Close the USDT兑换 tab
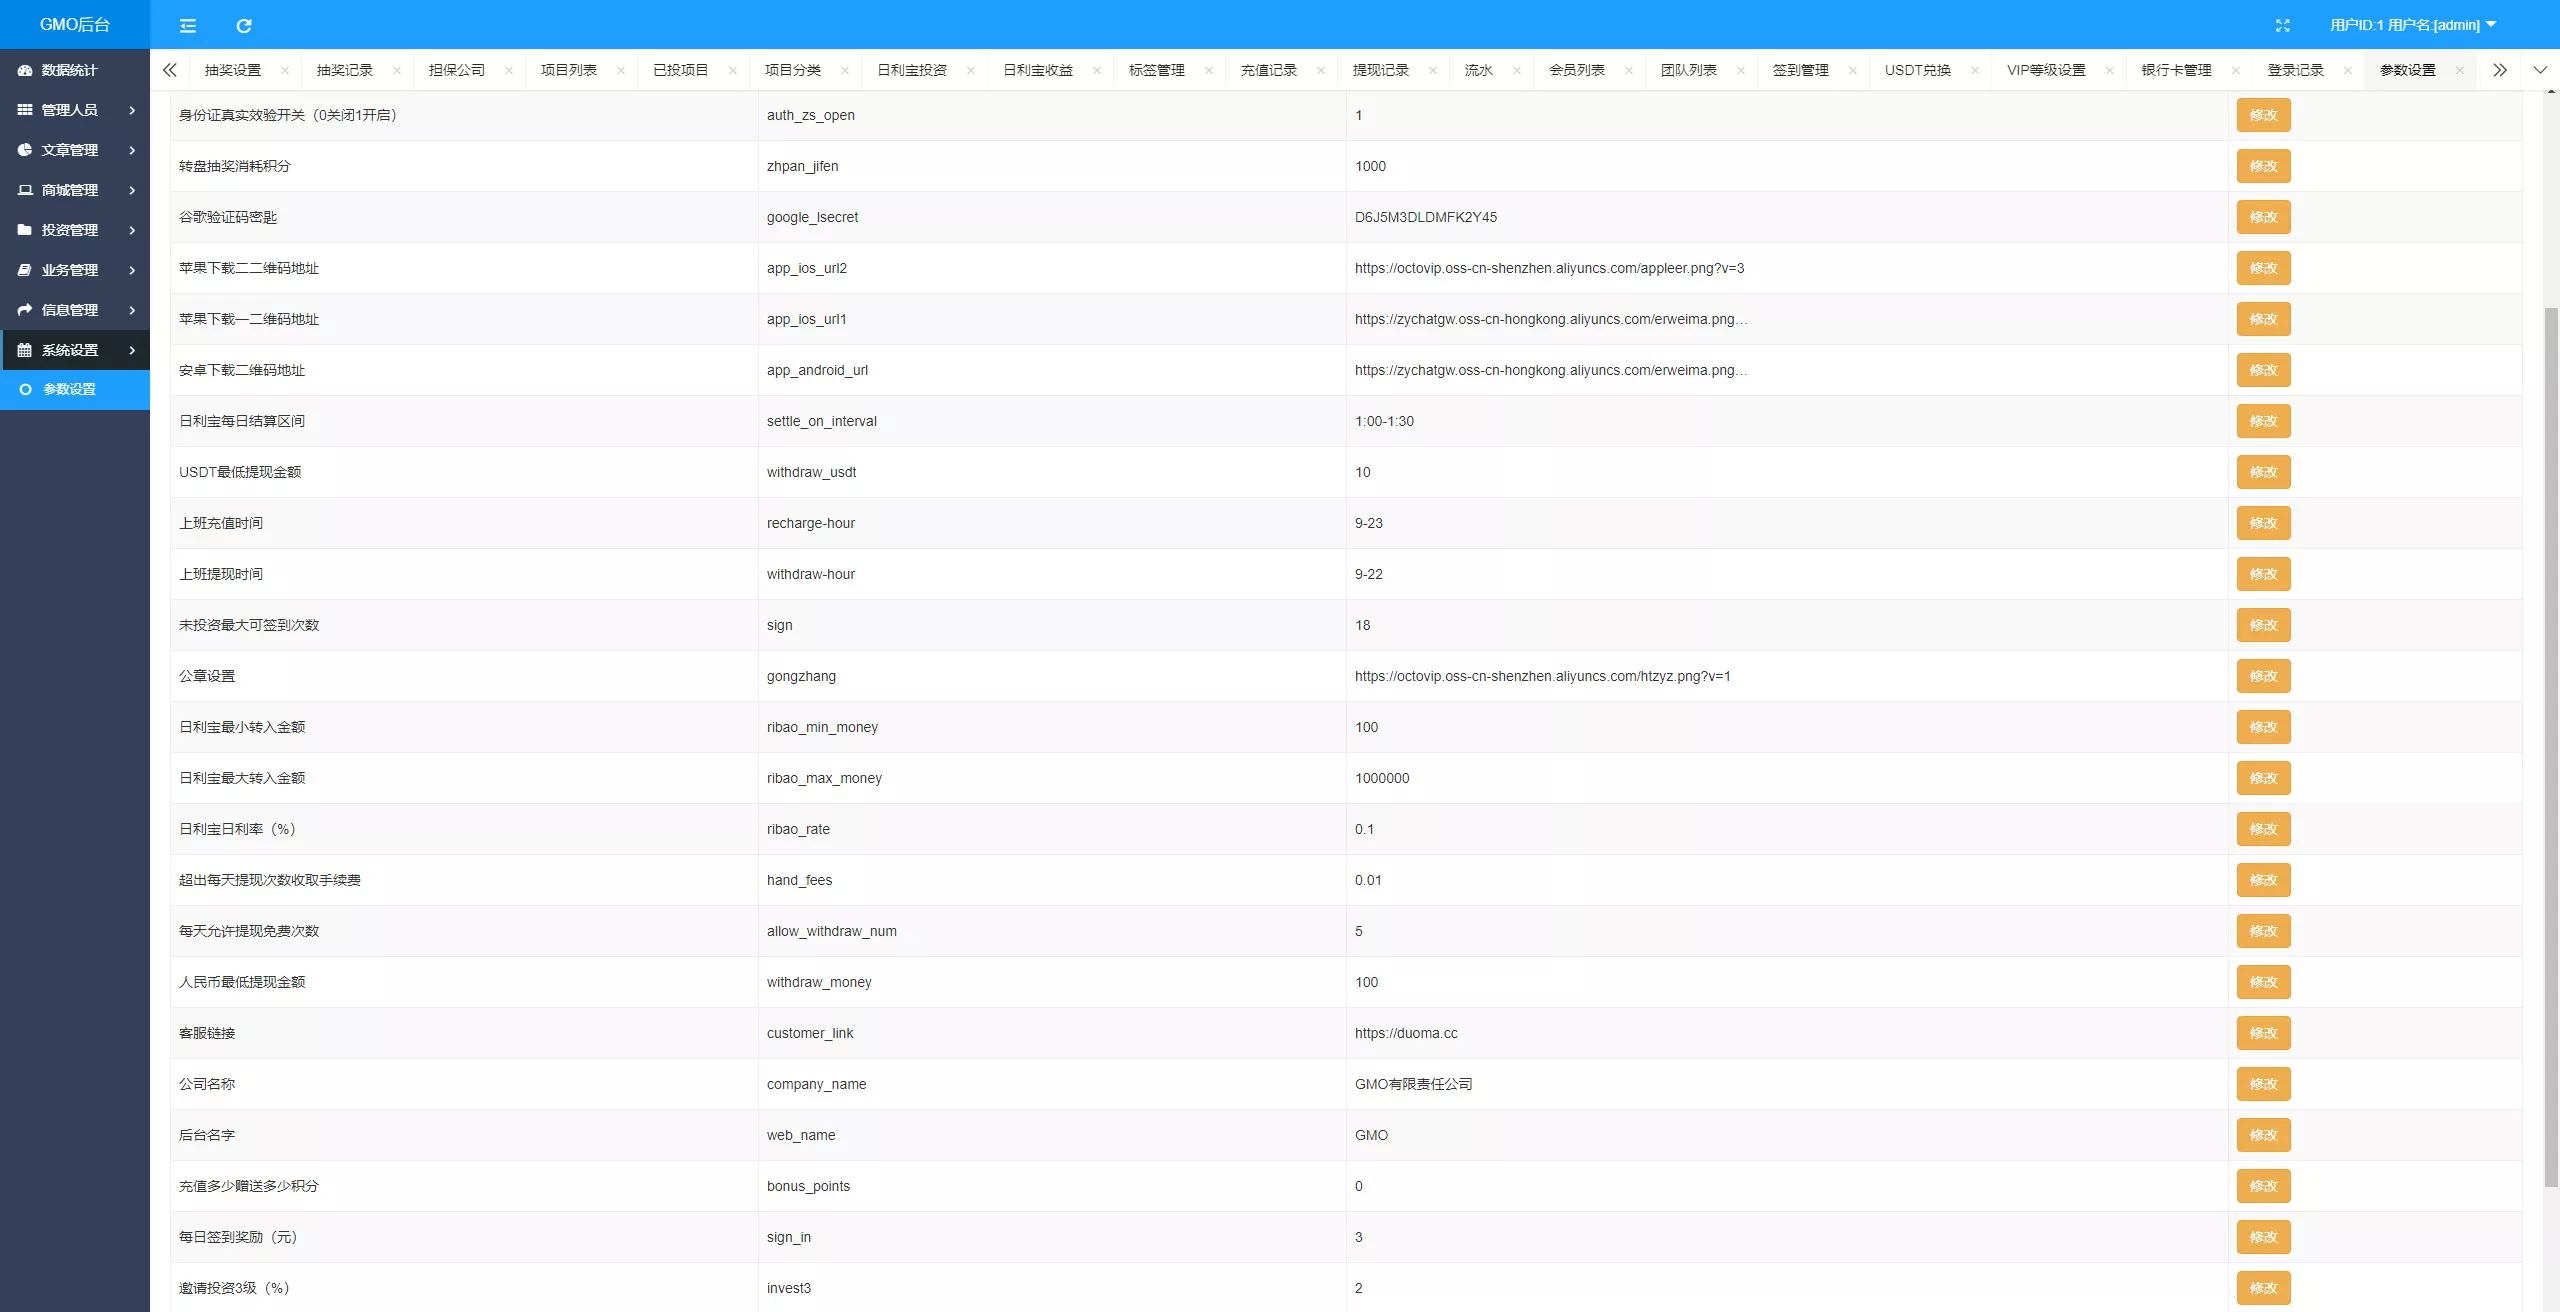Image resolution: width=2560 pixels, height=1312 pixels. [1975, 70]
